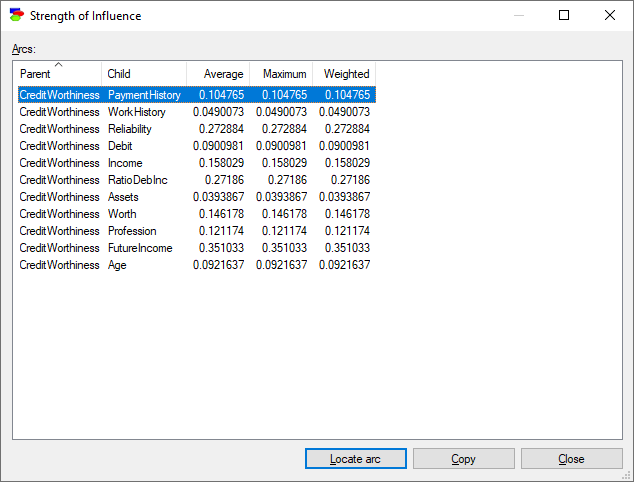The image size is (634, 482).
Task: Click maximum value 0.272884
Action: coord(284,129)
